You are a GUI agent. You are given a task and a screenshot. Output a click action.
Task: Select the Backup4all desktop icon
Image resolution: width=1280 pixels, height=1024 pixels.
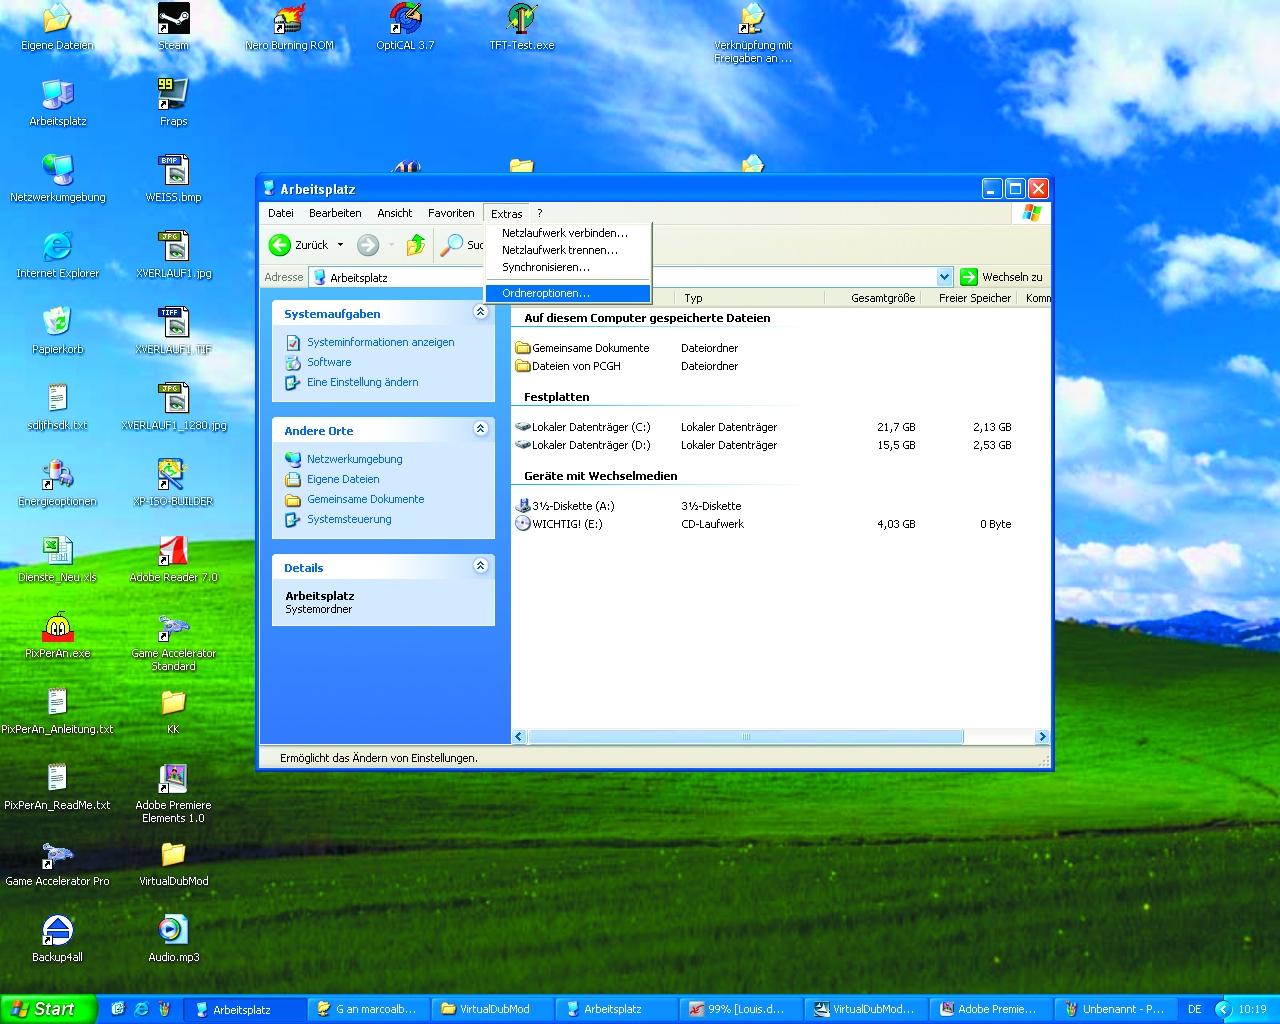[x=57, y=939]
